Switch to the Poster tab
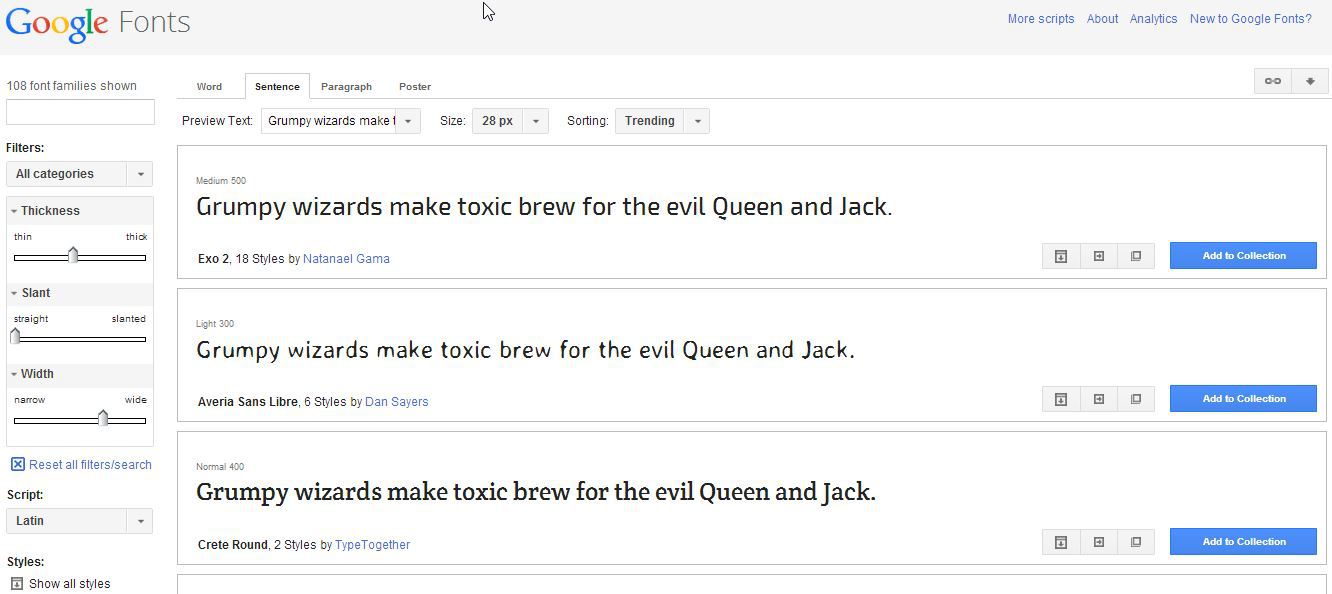Image resolution: width=1332 pixels, height=594 pixels. [x=415, y=87]
